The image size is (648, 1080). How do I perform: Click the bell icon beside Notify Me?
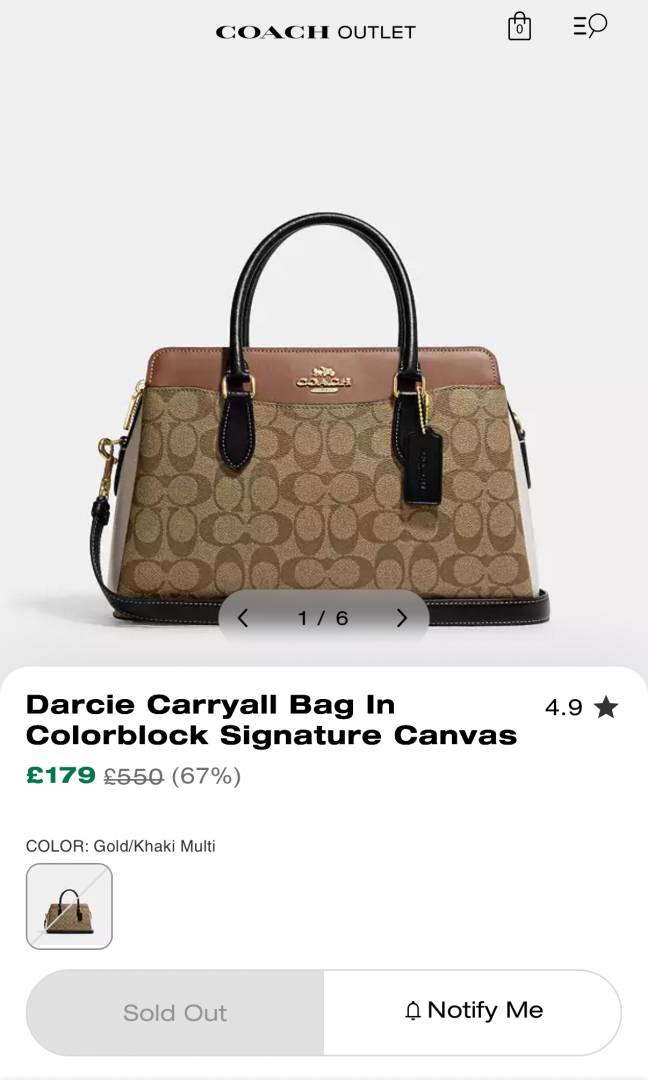(x=412, y=1010)
